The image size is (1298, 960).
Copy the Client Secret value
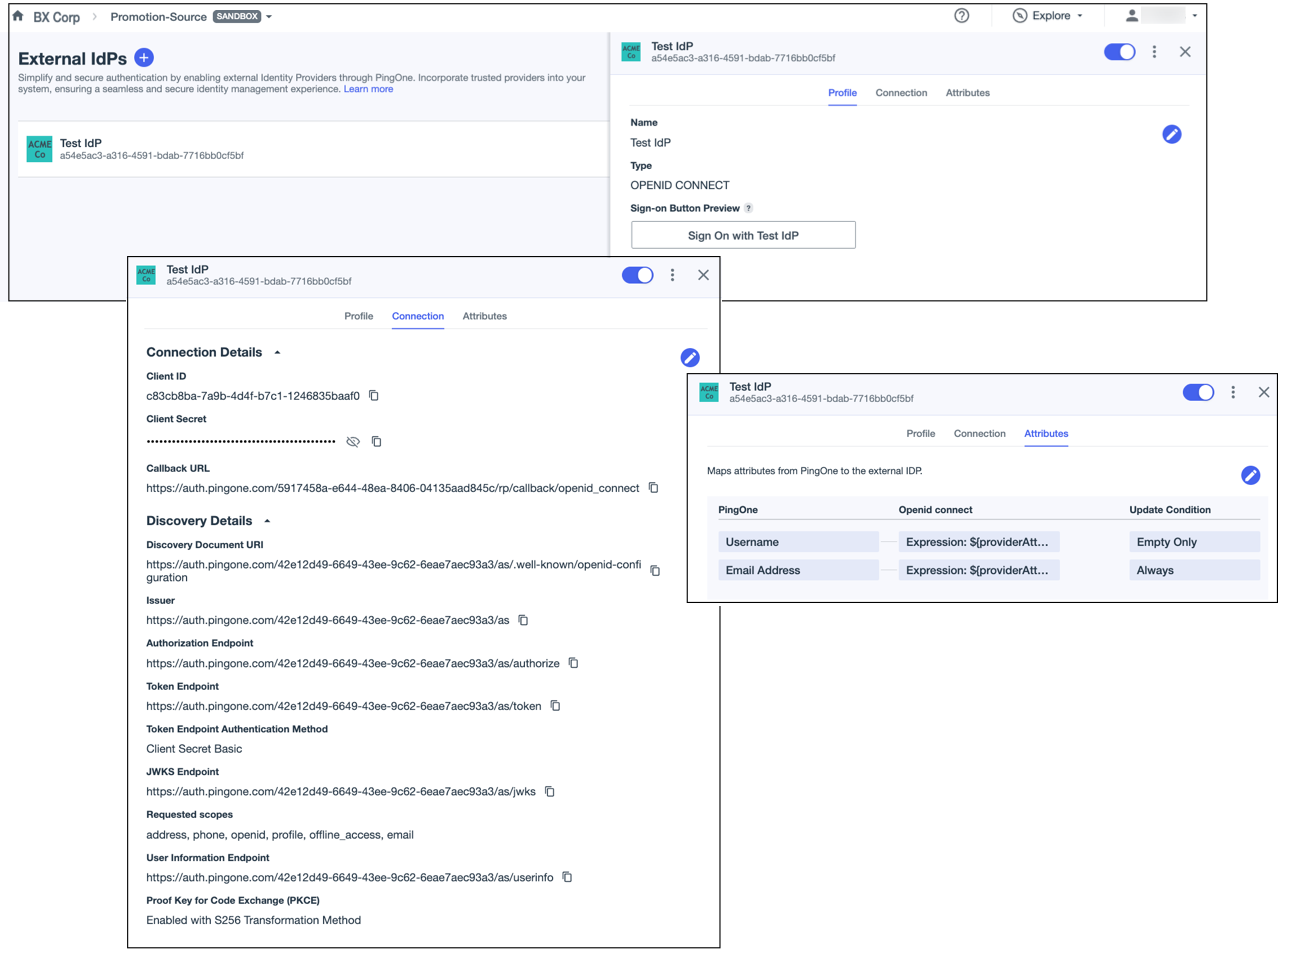click(377, 441)
